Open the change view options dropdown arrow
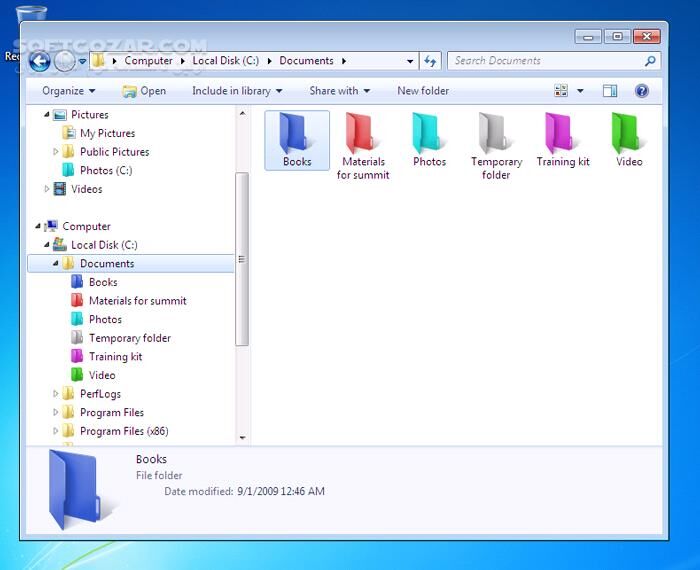 [580, 91]
